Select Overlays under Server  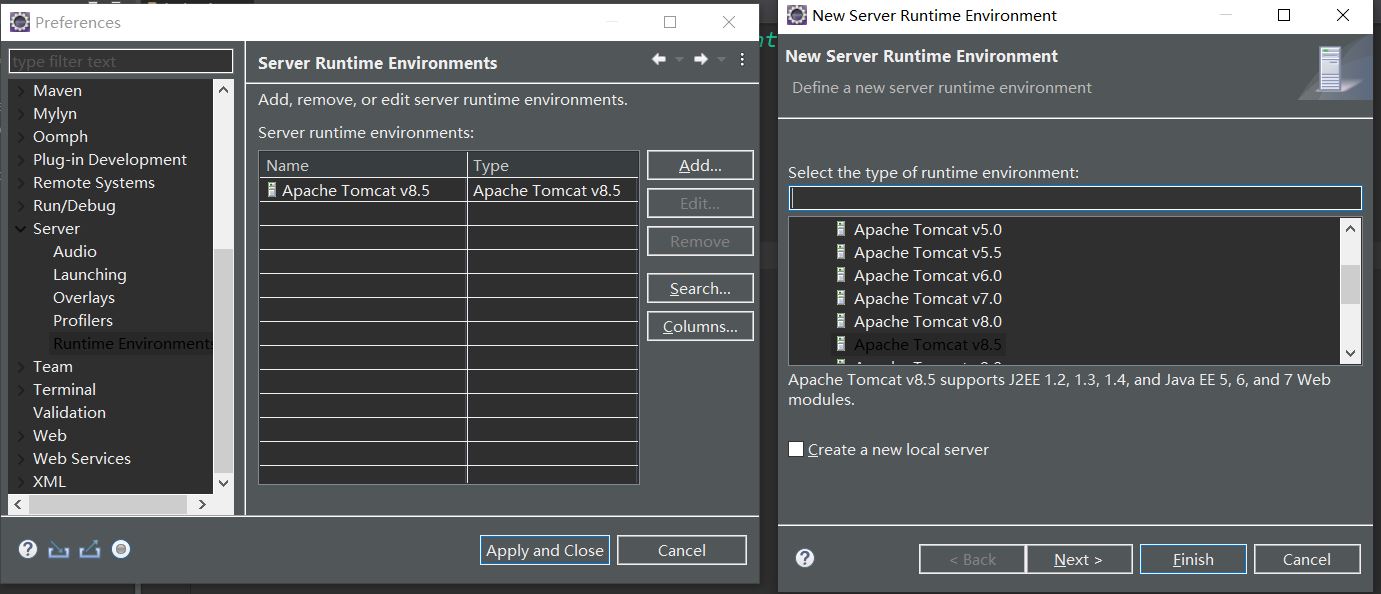click(84, 298)
